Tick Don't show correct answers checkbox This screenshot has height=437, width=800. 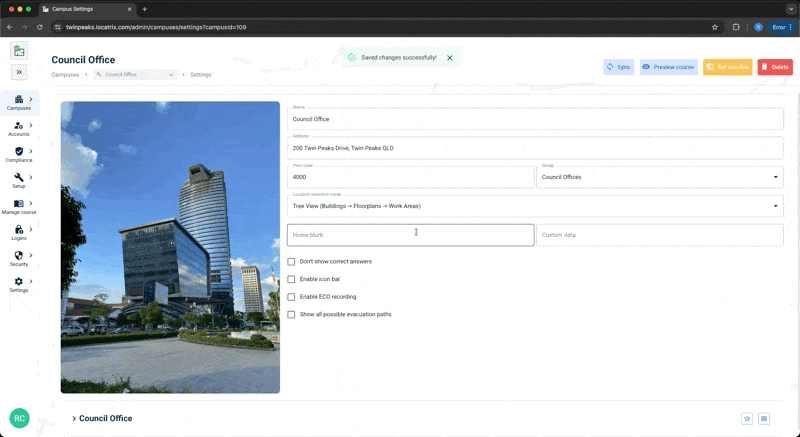291,262
